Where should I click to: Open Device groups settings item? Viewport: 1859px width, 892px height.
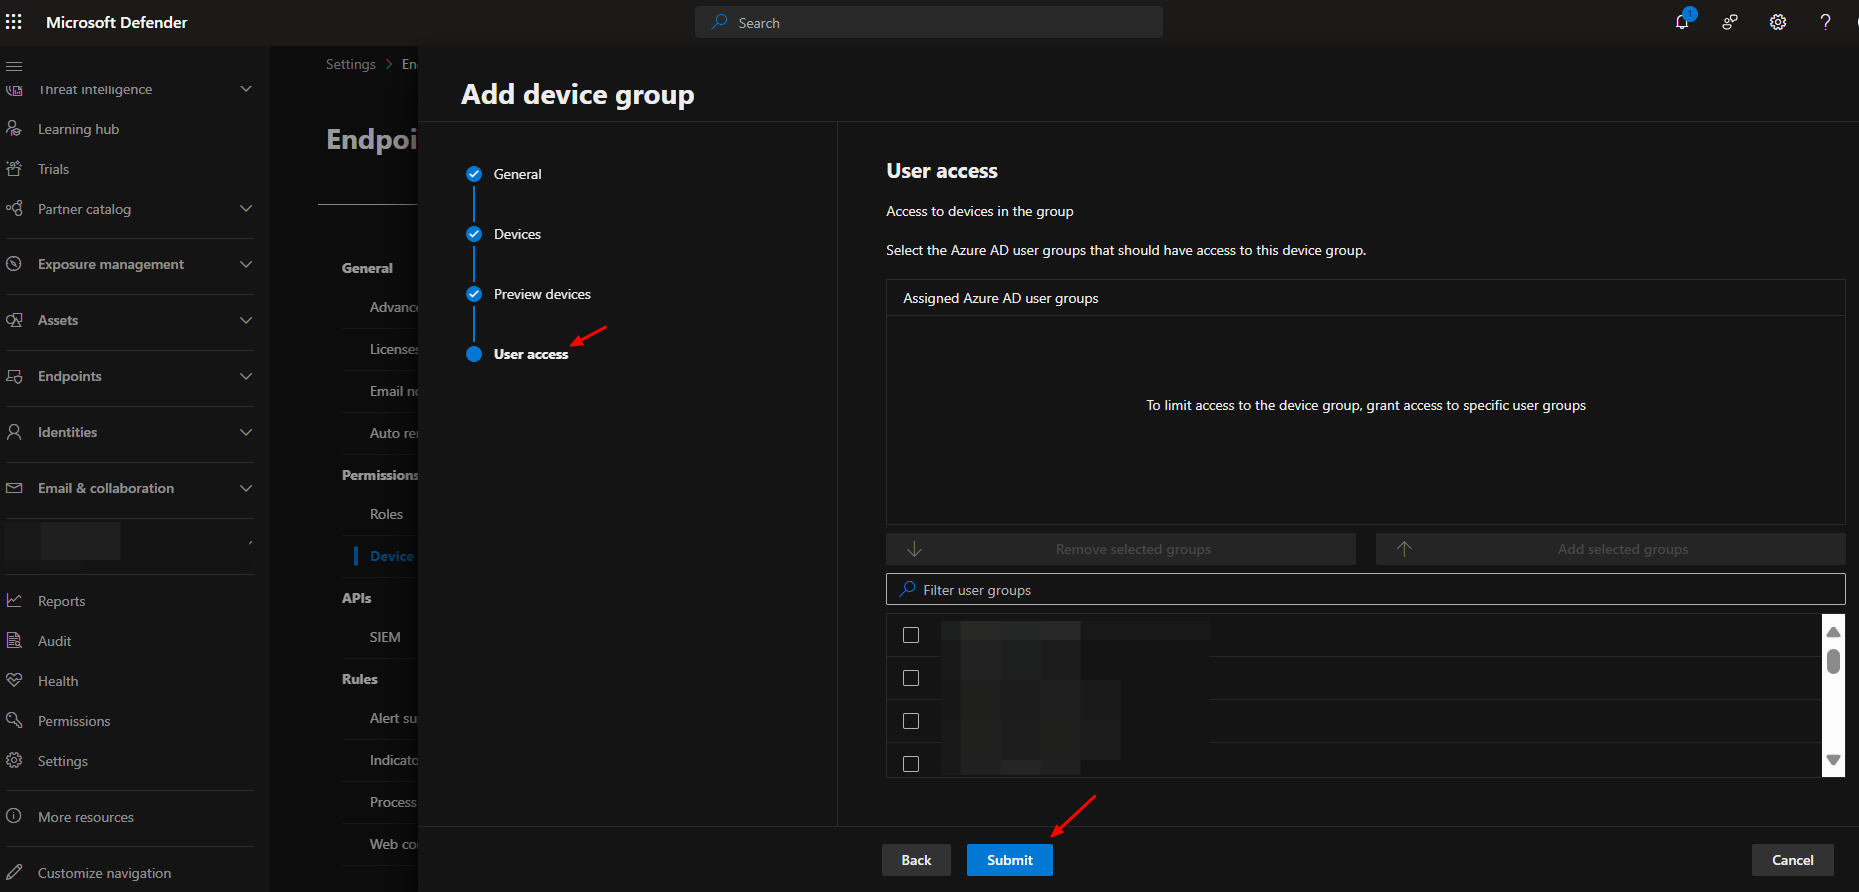coord(392,556)
